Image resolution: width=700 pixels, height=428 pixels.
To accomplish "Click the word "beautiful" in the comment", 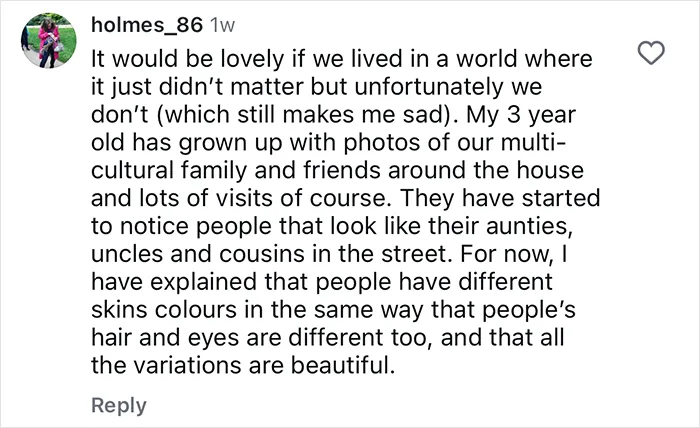I will 342,365.
